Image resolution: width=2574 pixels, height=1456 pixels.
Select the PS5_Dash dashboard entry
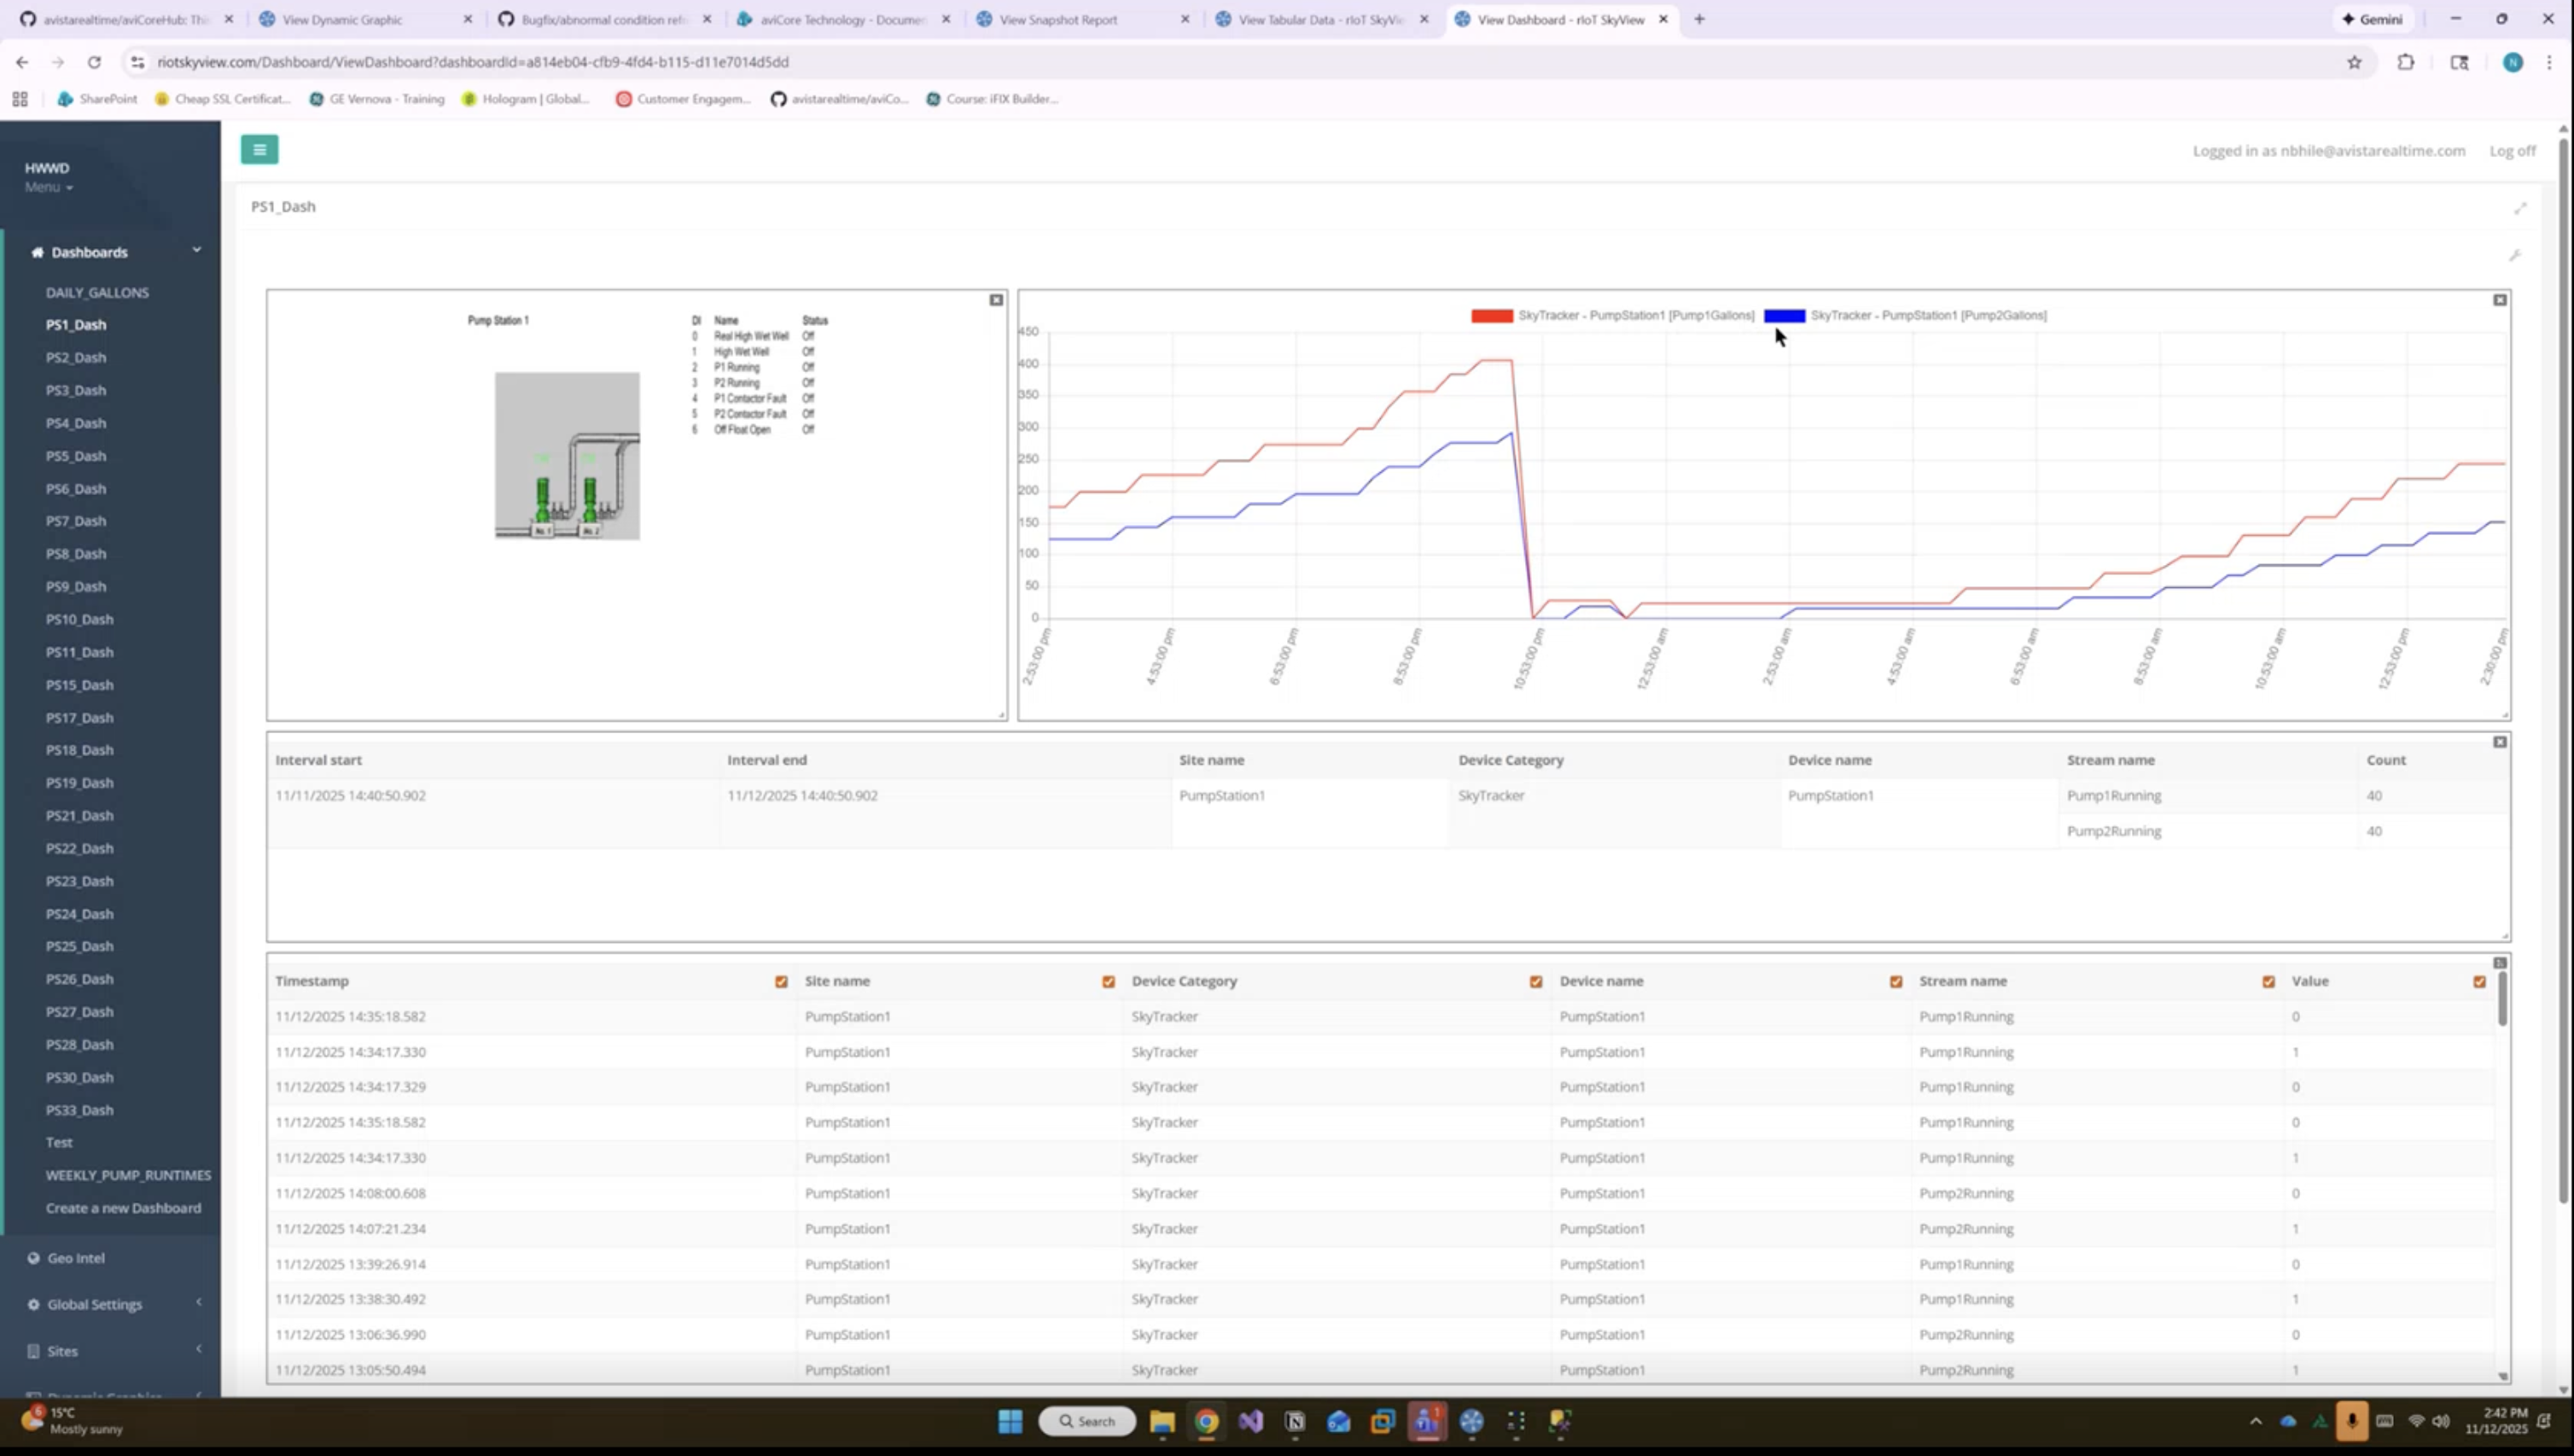75,455
